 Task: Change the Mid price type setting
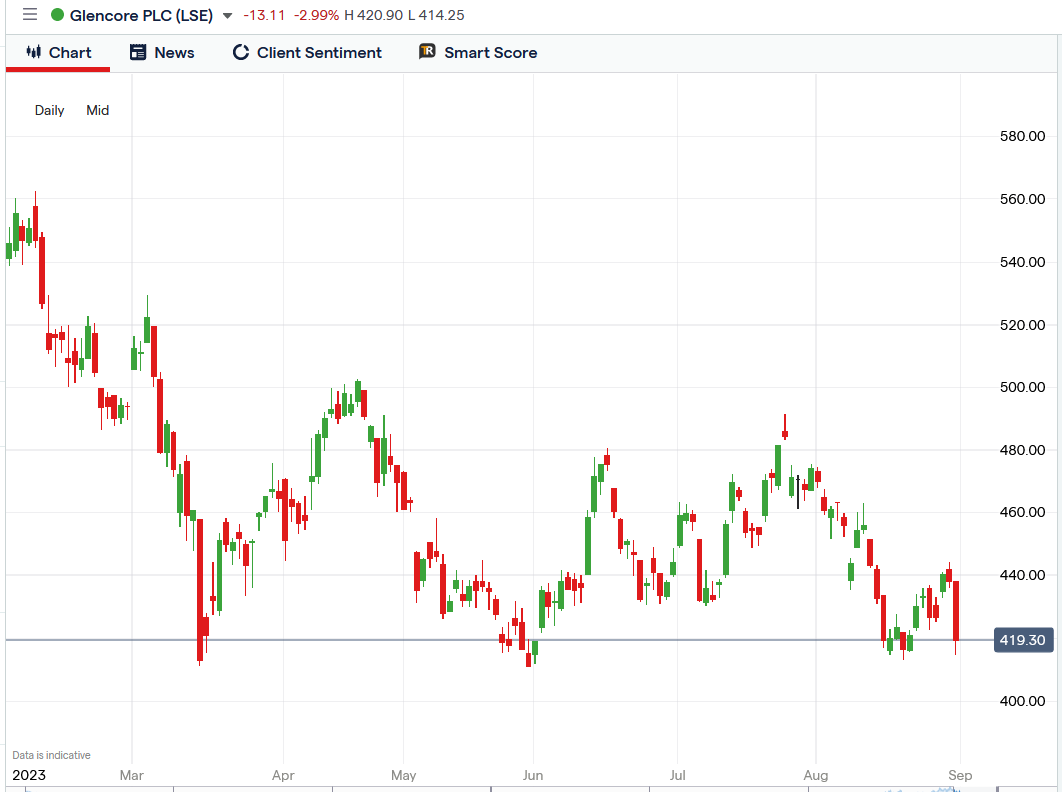98,110
